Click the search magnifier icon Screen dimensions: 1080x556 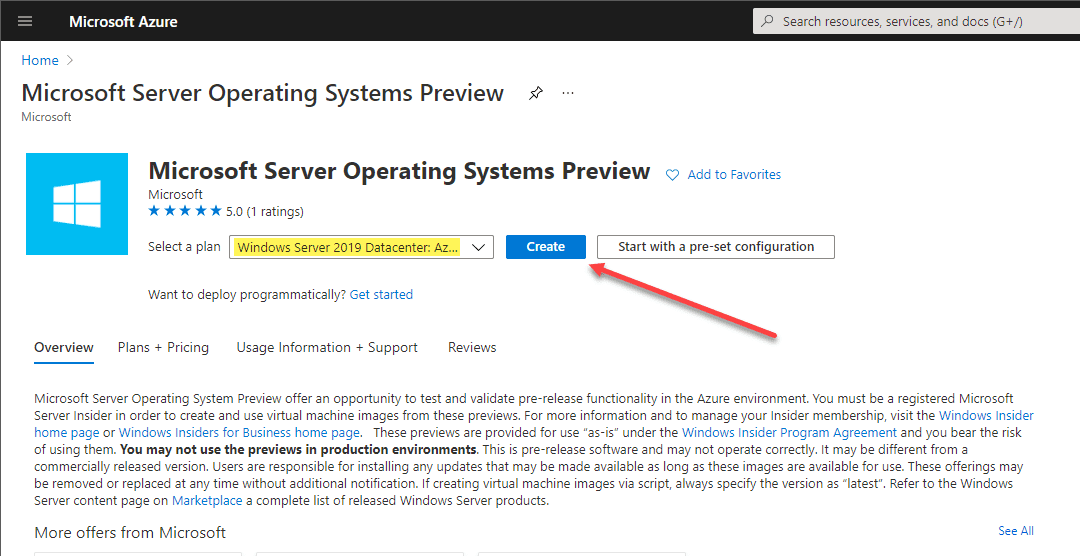[x=768, y=21]
